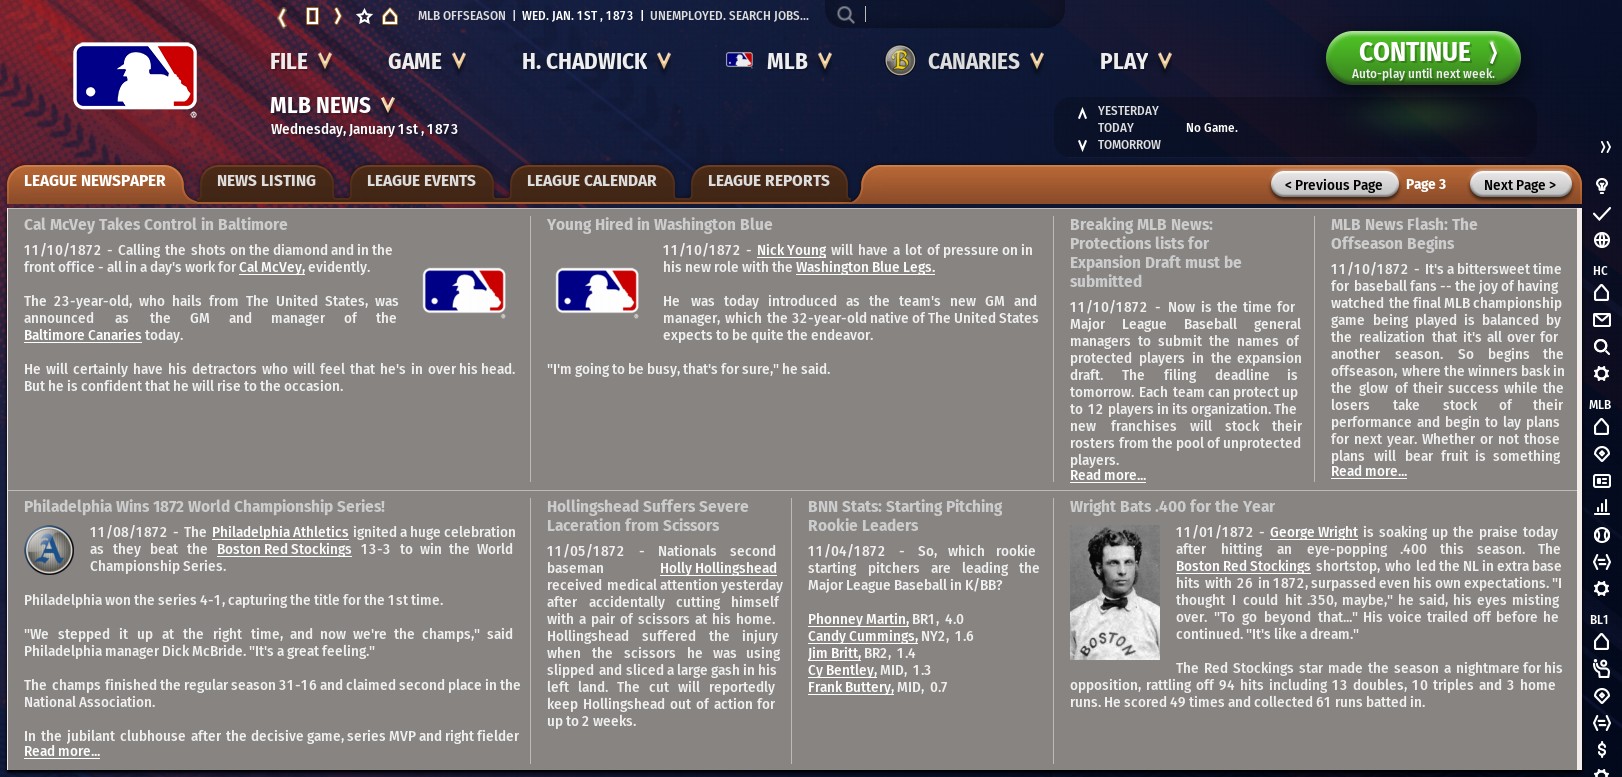Click the sidebar search magnifier under HC

point(1601,347)
